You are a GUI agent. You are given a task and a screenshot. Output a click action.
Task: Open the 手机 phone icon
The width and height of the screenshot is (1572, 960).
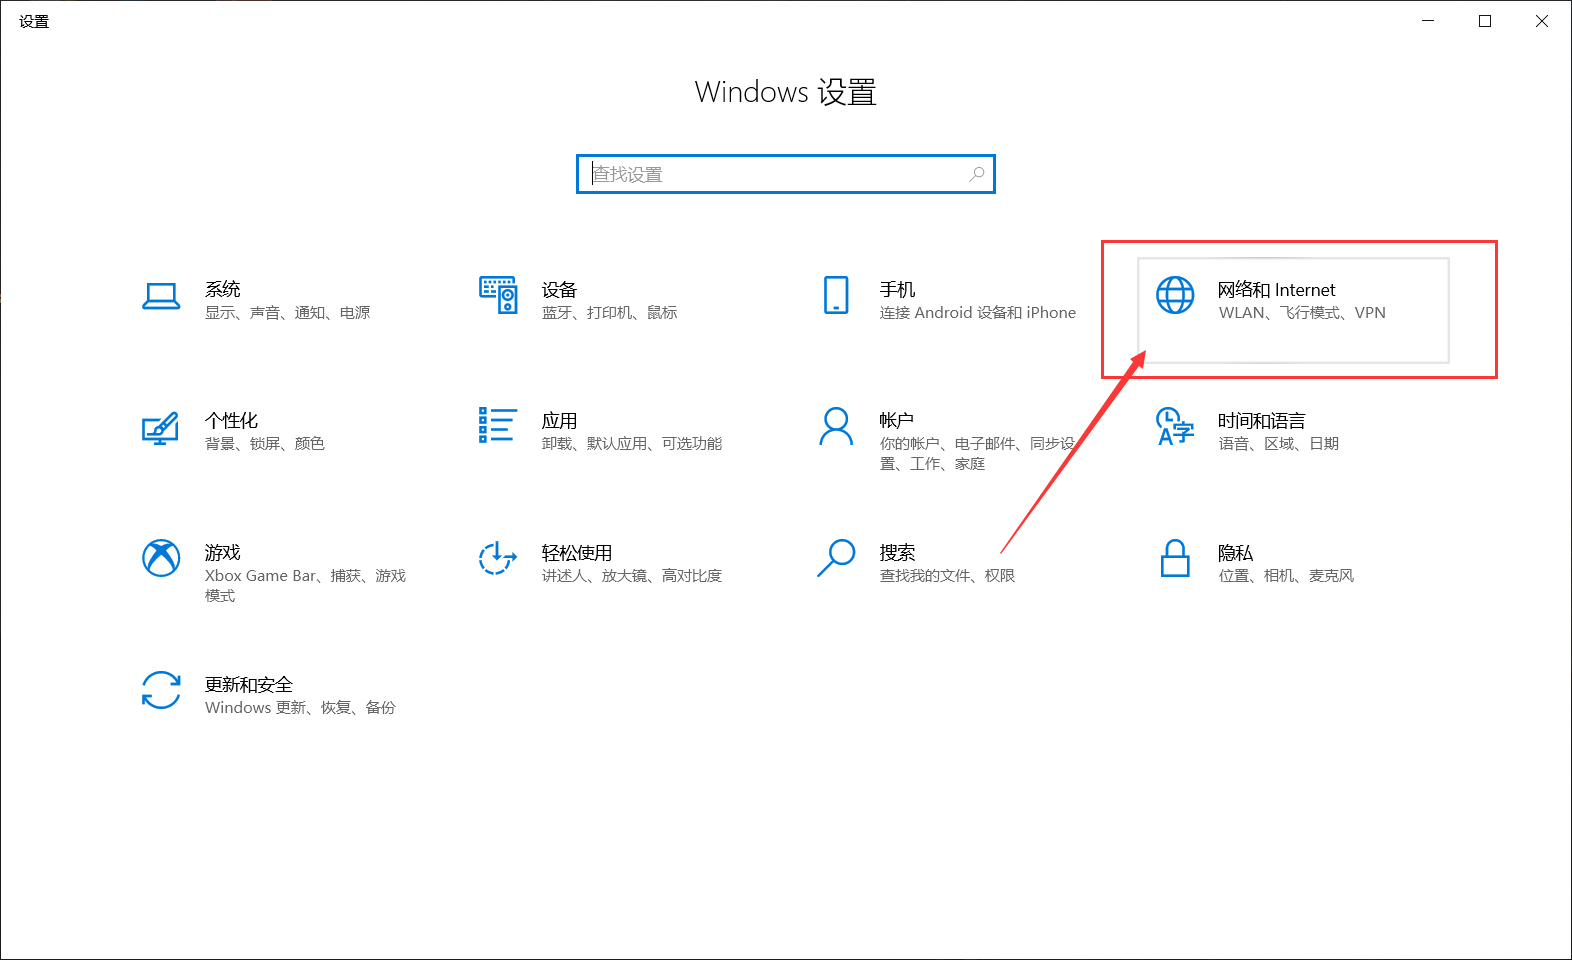836,295
